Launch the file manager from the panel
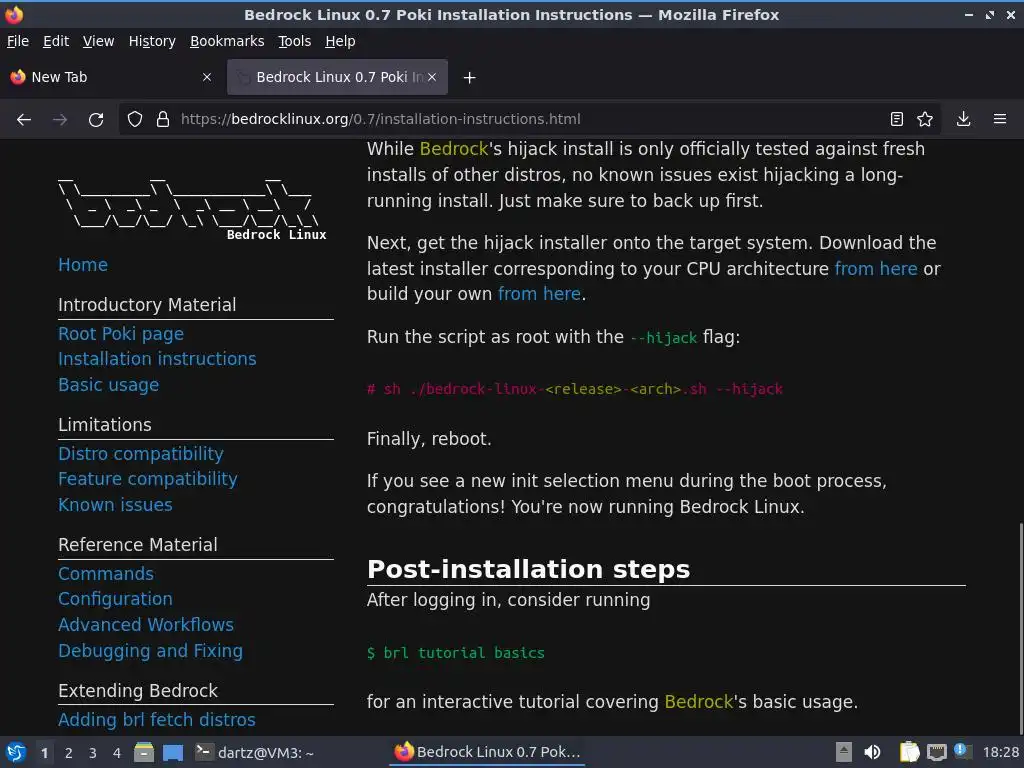Image resolution: width=1024 pixels, height=768 pixels. point(144,753)
